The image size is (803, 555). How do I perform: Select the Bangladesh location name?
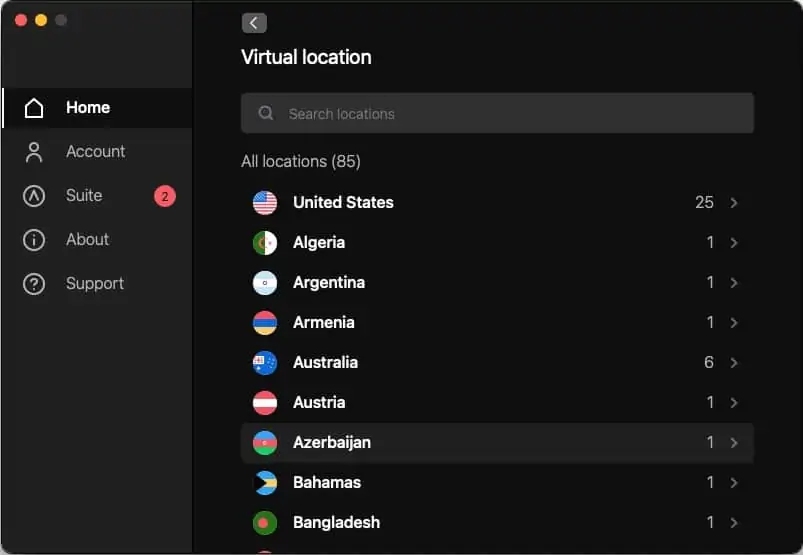[x=336, y=523]
